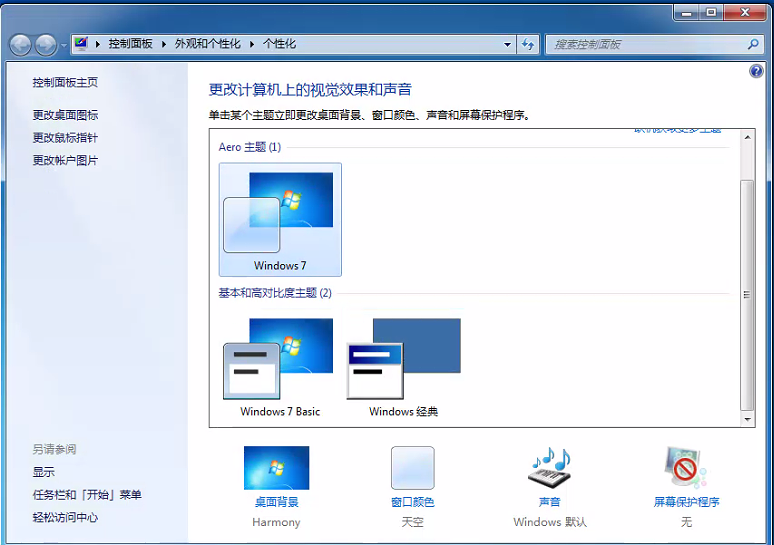Open the 桌面背景 text link

(276, 502)
